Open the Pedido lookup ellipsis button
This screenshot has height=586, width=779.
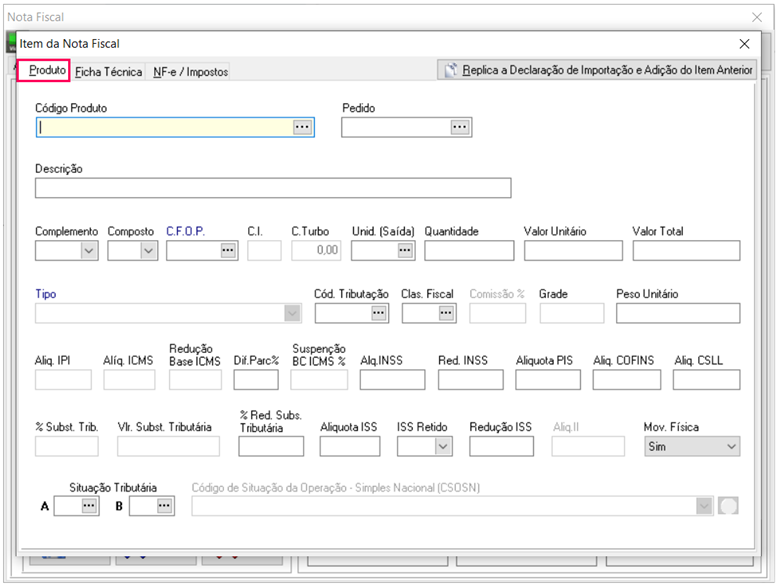[x=459, y=127]
